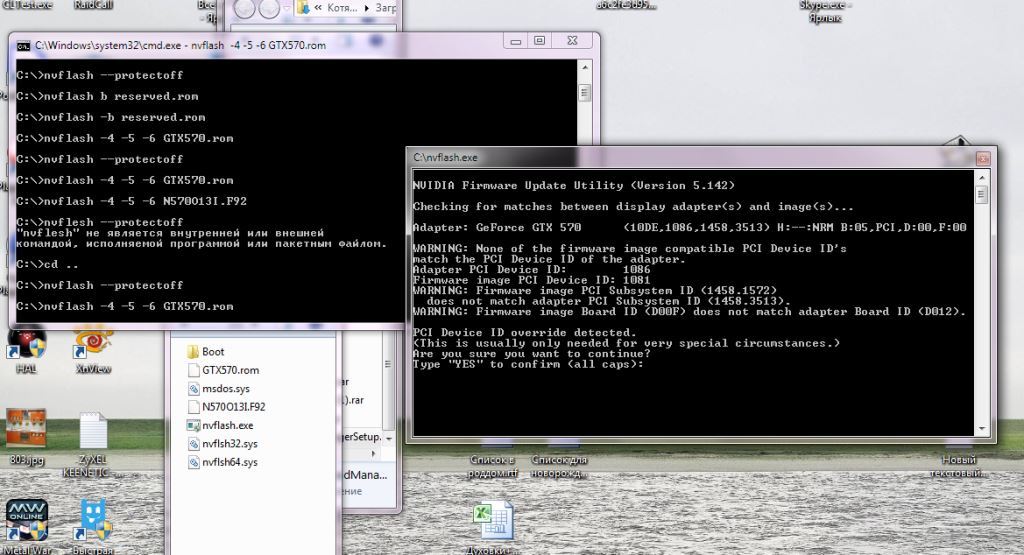Click the GTX570.rom file icon
1024x555 pixels.
193,370
